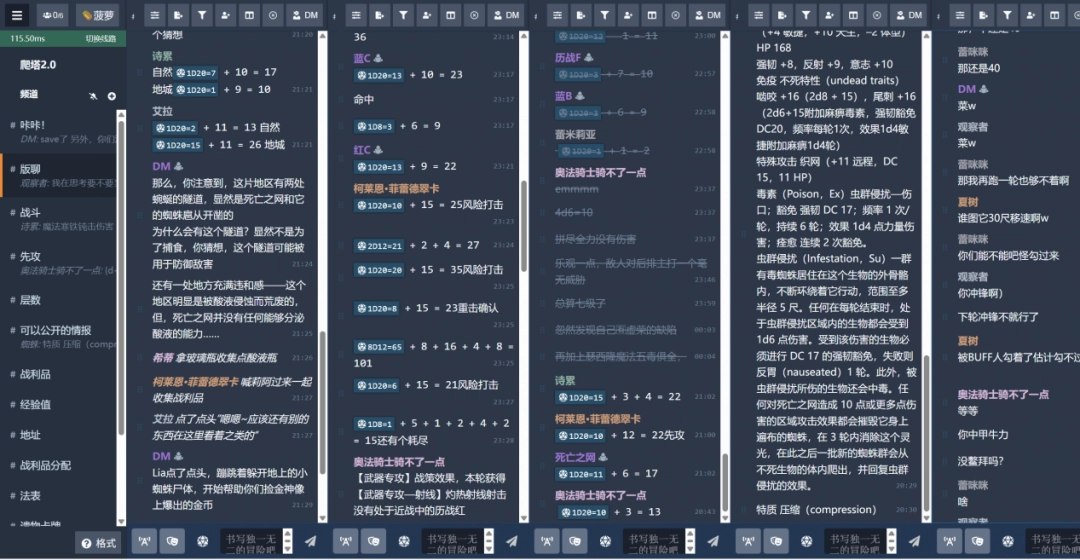Viewport: 1080px width, 560px height.
Task: Open the hamburger main menu
Action: pyautogui.click(x=17, y=15)
